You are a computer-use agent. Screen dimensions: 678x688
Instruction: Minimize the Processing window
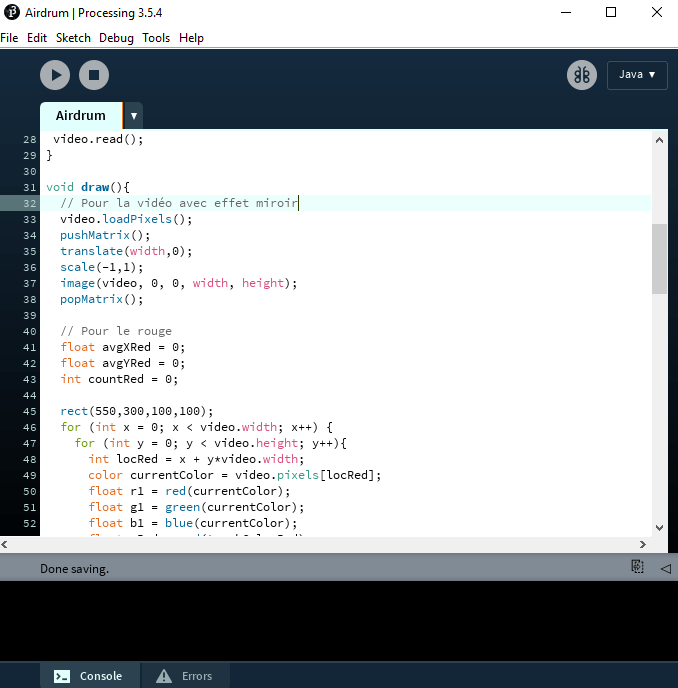pos(566,12)
